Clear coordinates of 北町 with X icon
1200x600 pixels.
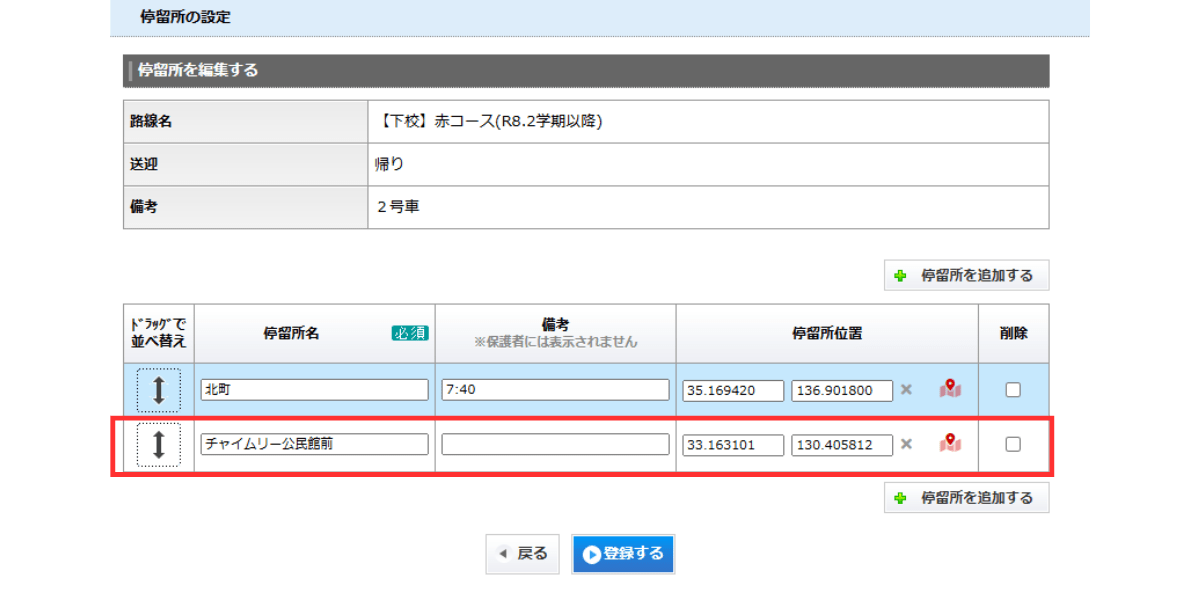pyautogui.click(x=906, y=390)
